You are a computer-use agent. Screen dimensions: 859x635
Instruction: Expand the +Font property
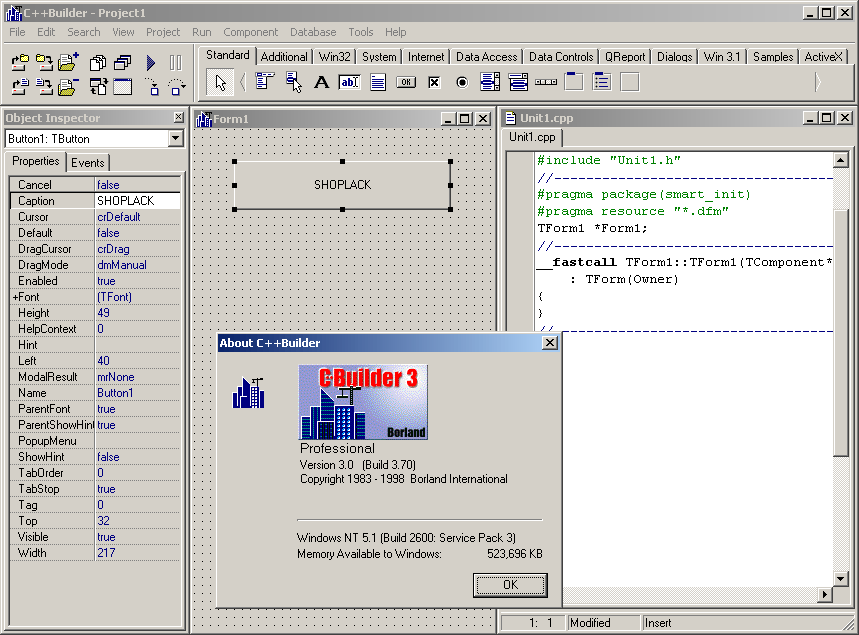(x=15, y=297)
